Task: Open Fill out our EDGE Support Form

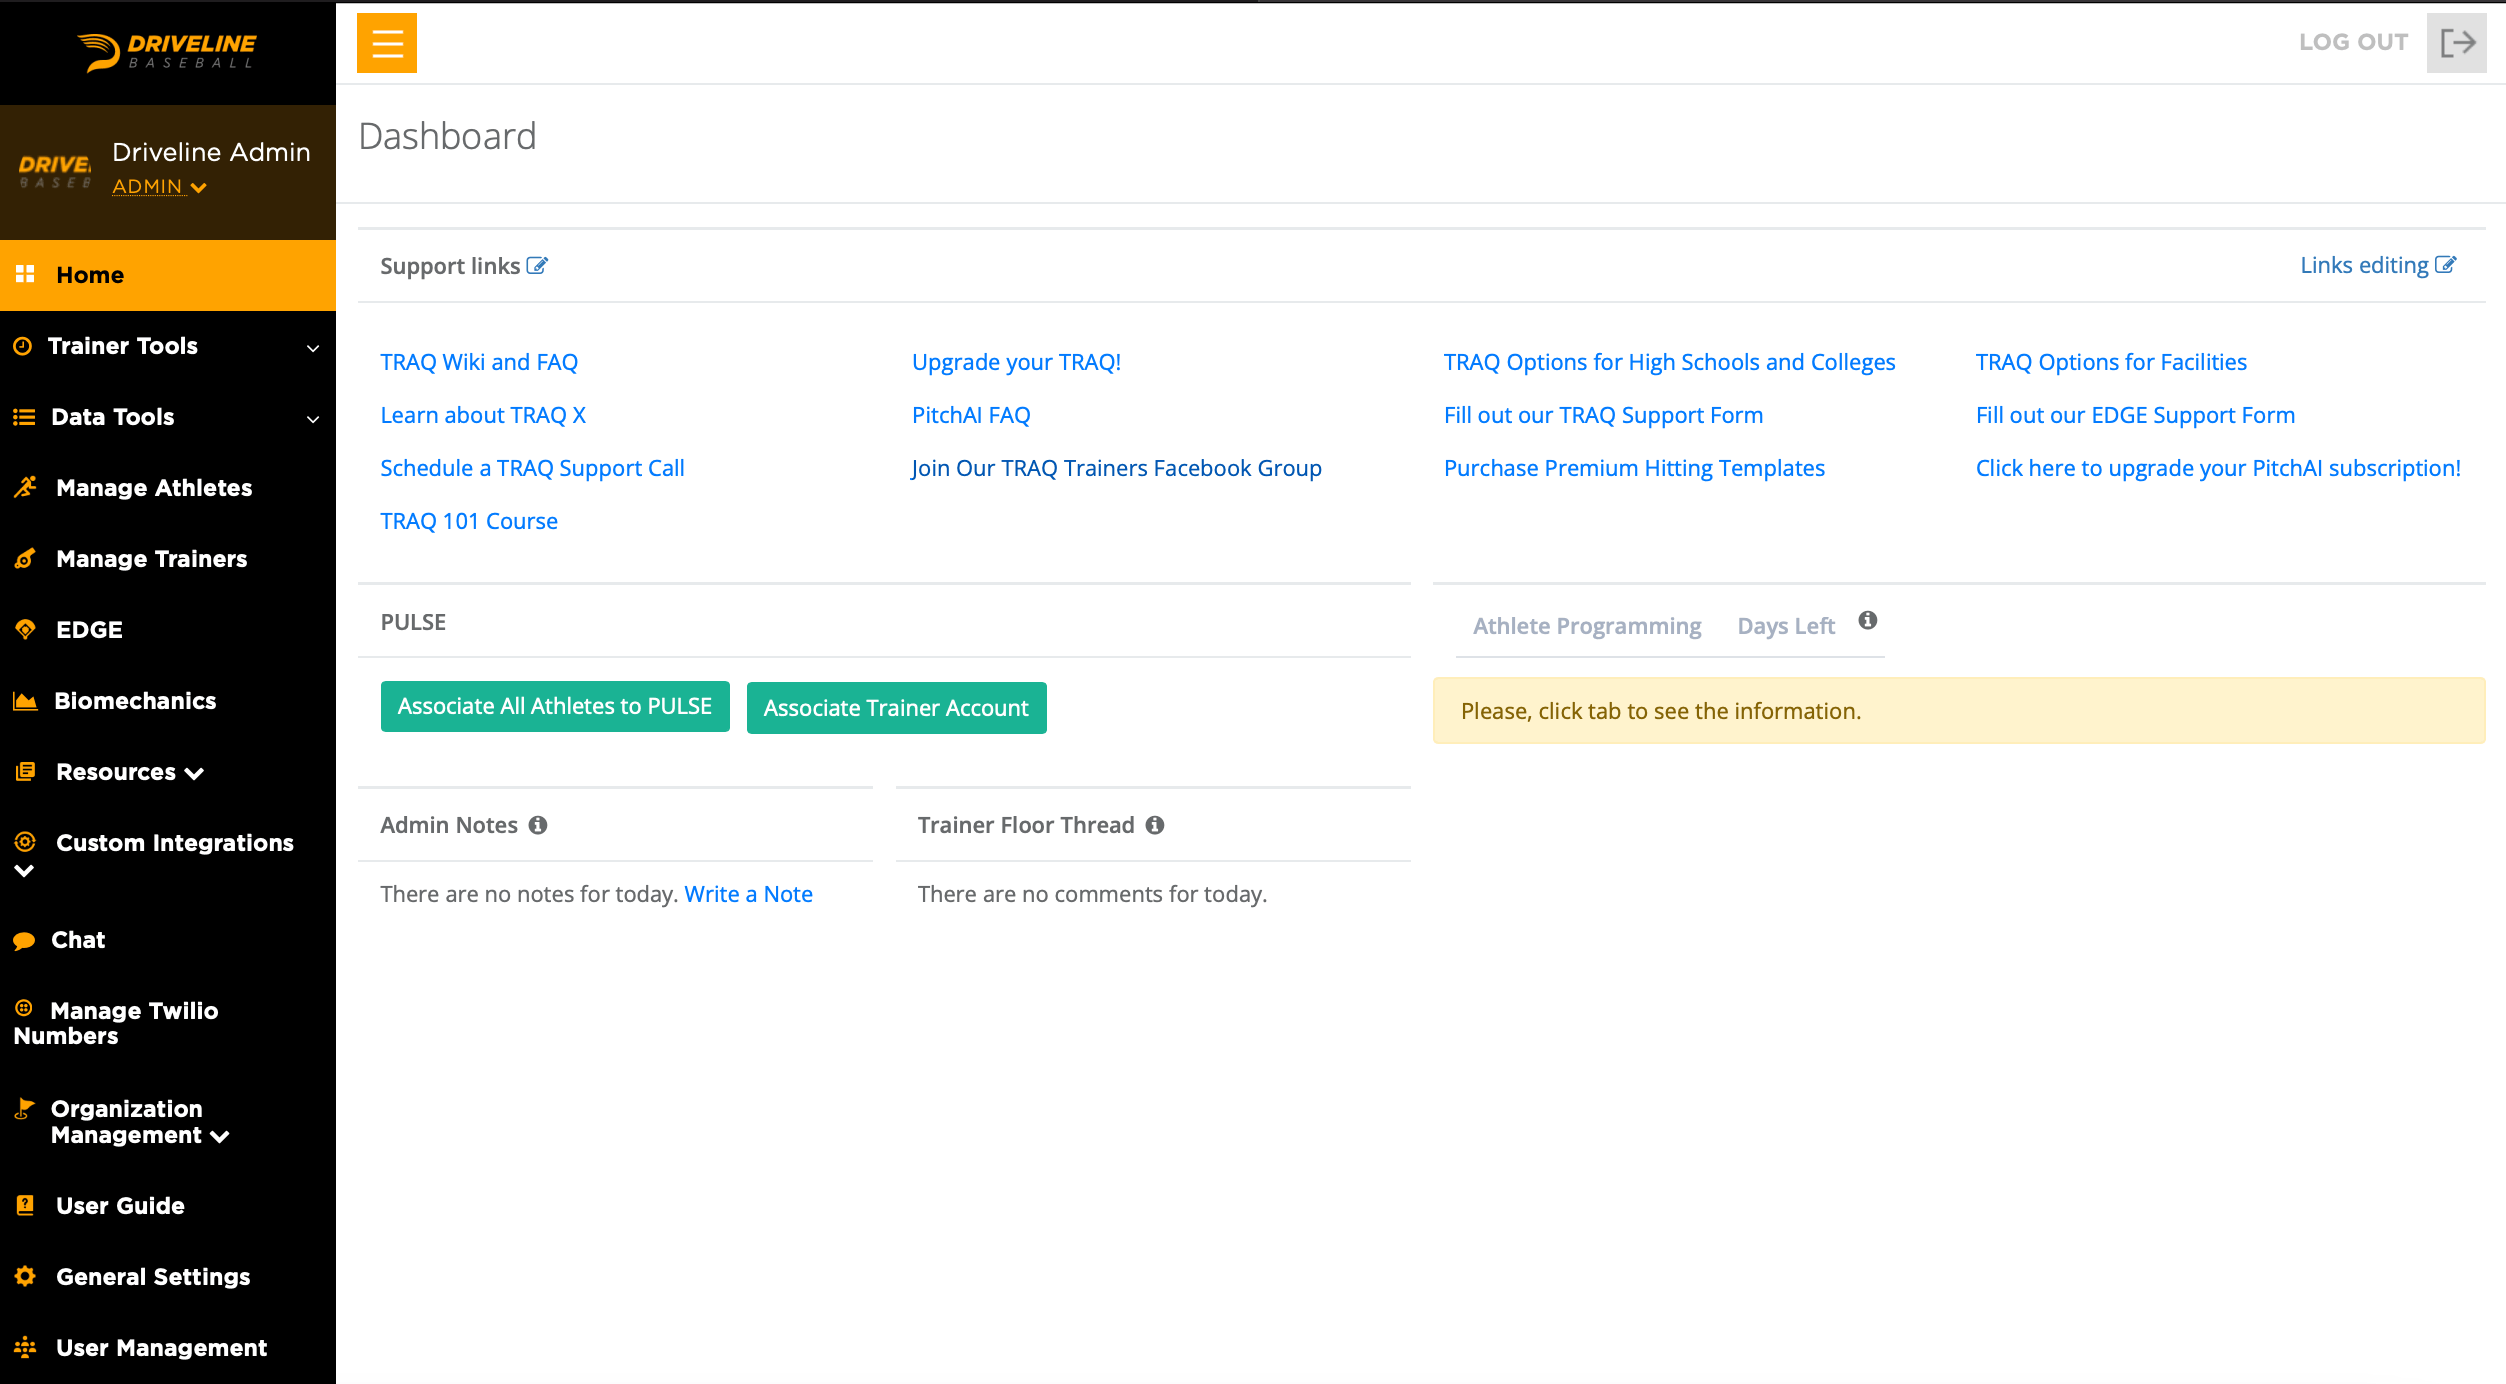Action: click(x=2135, y=415)
